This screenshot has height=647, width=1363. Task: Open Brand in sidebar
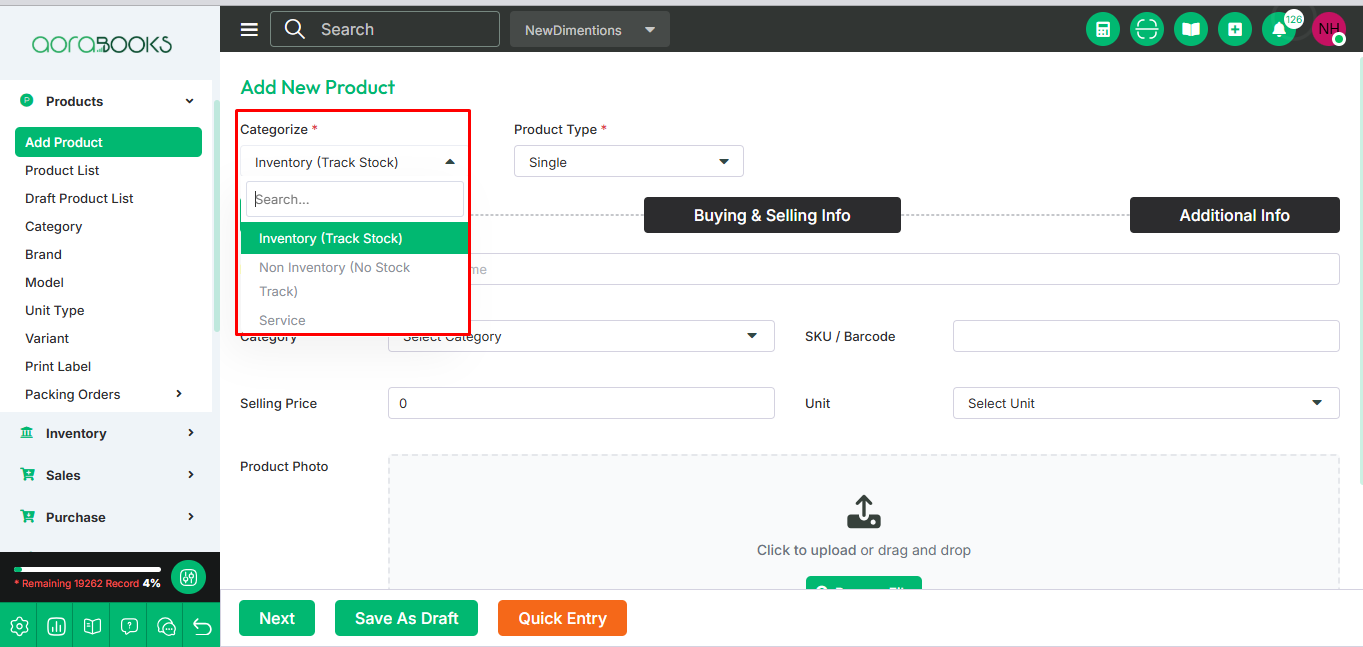point(43,254)
